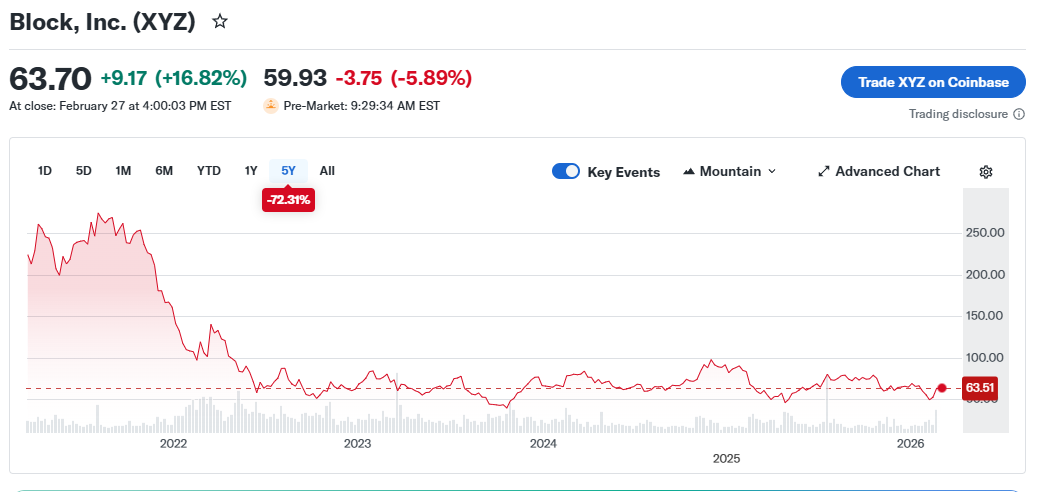Click the At close February 27 timestamp
This screenshot has width=1040, height=492.
120,106
